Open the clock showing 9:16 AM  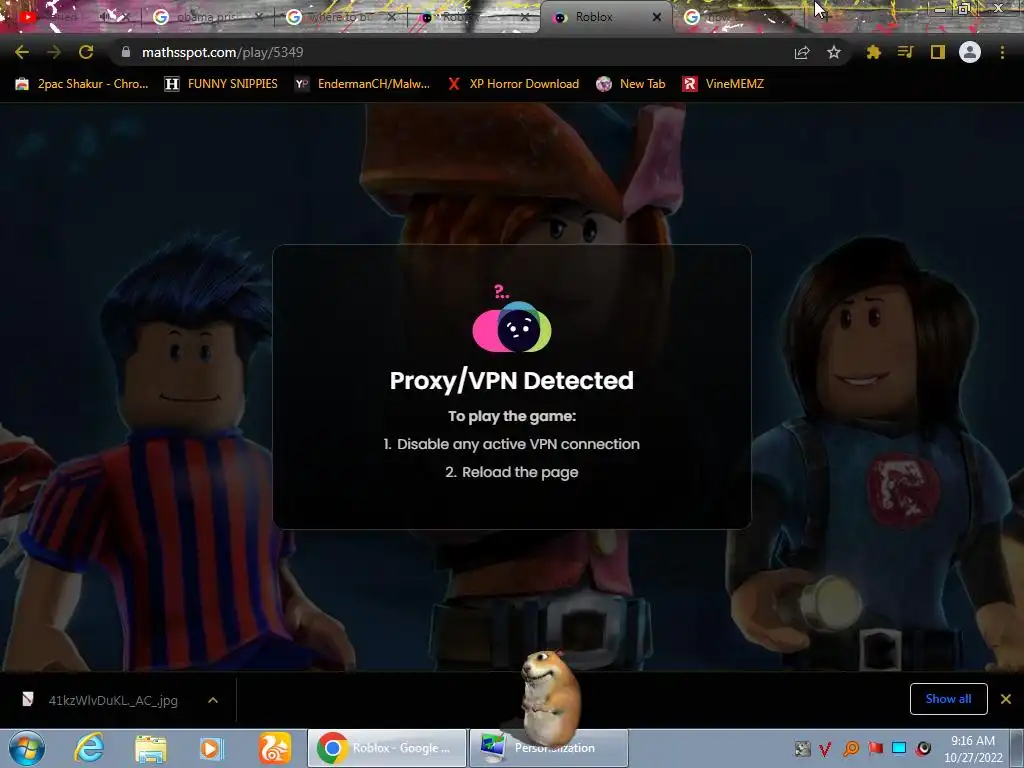point(973,749)
